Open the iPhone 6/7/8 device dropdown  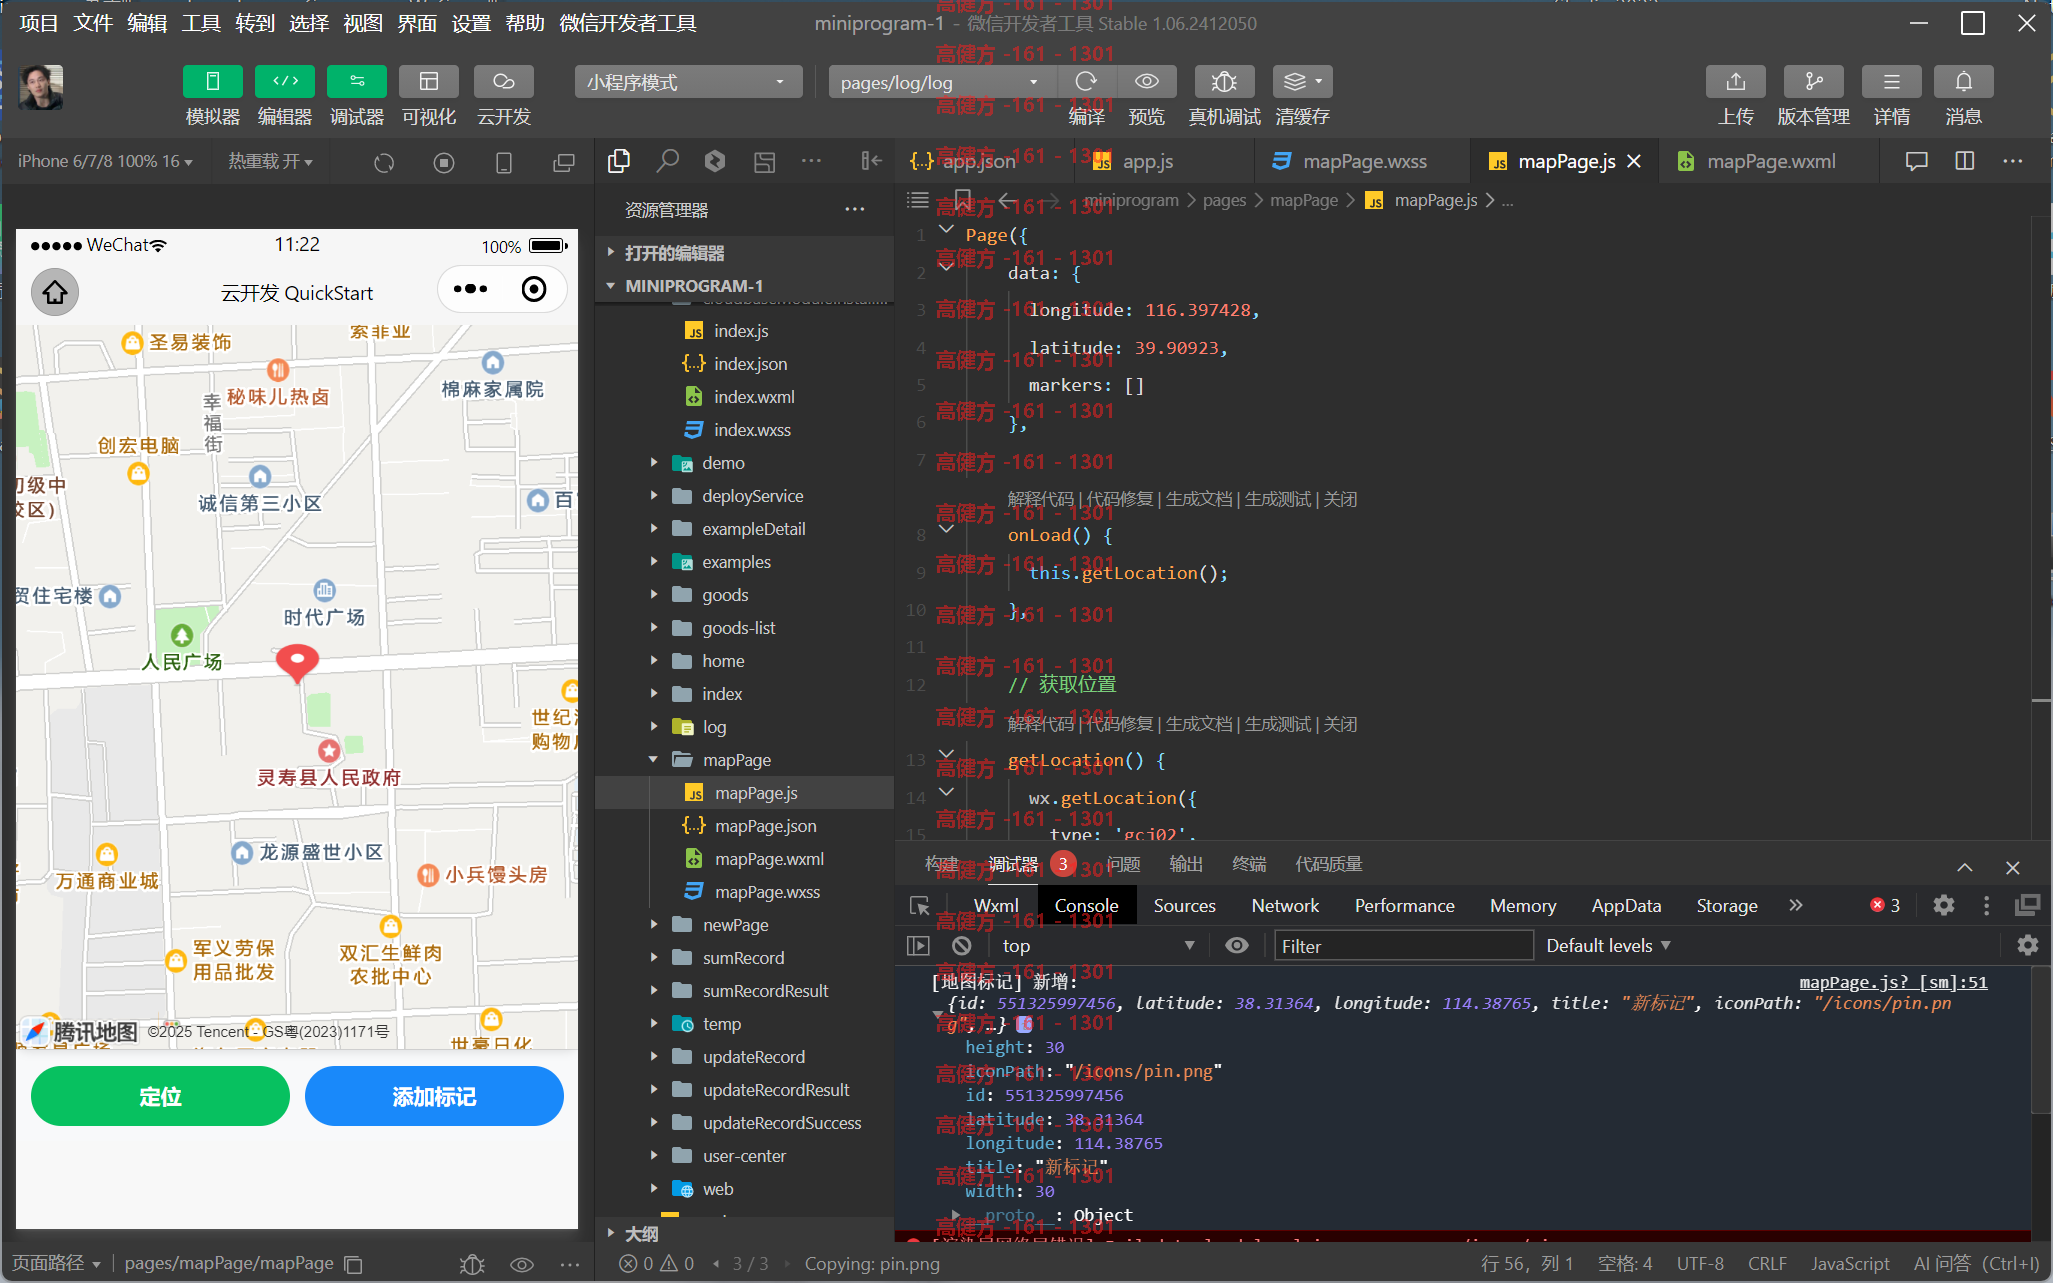coord(105,161)
